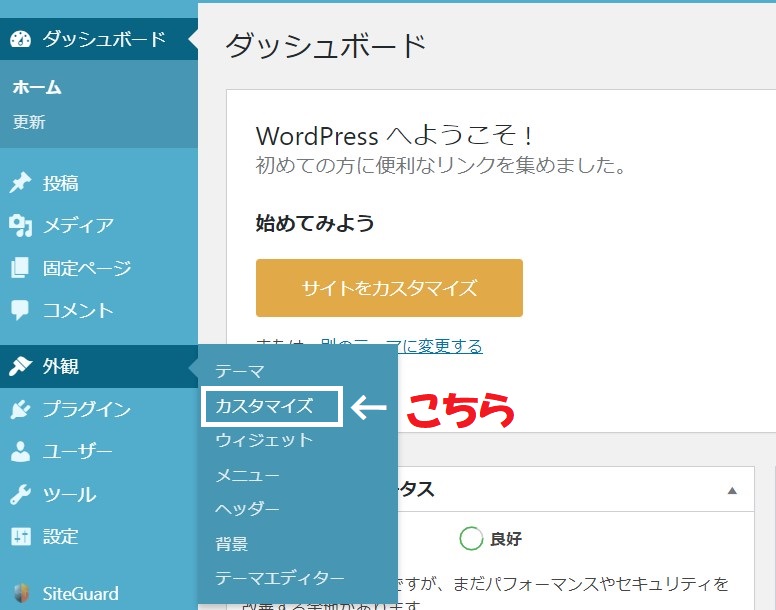Click the 始めてみよう heading
Screen dimensions: 776x610
click(x=315, y=223)
